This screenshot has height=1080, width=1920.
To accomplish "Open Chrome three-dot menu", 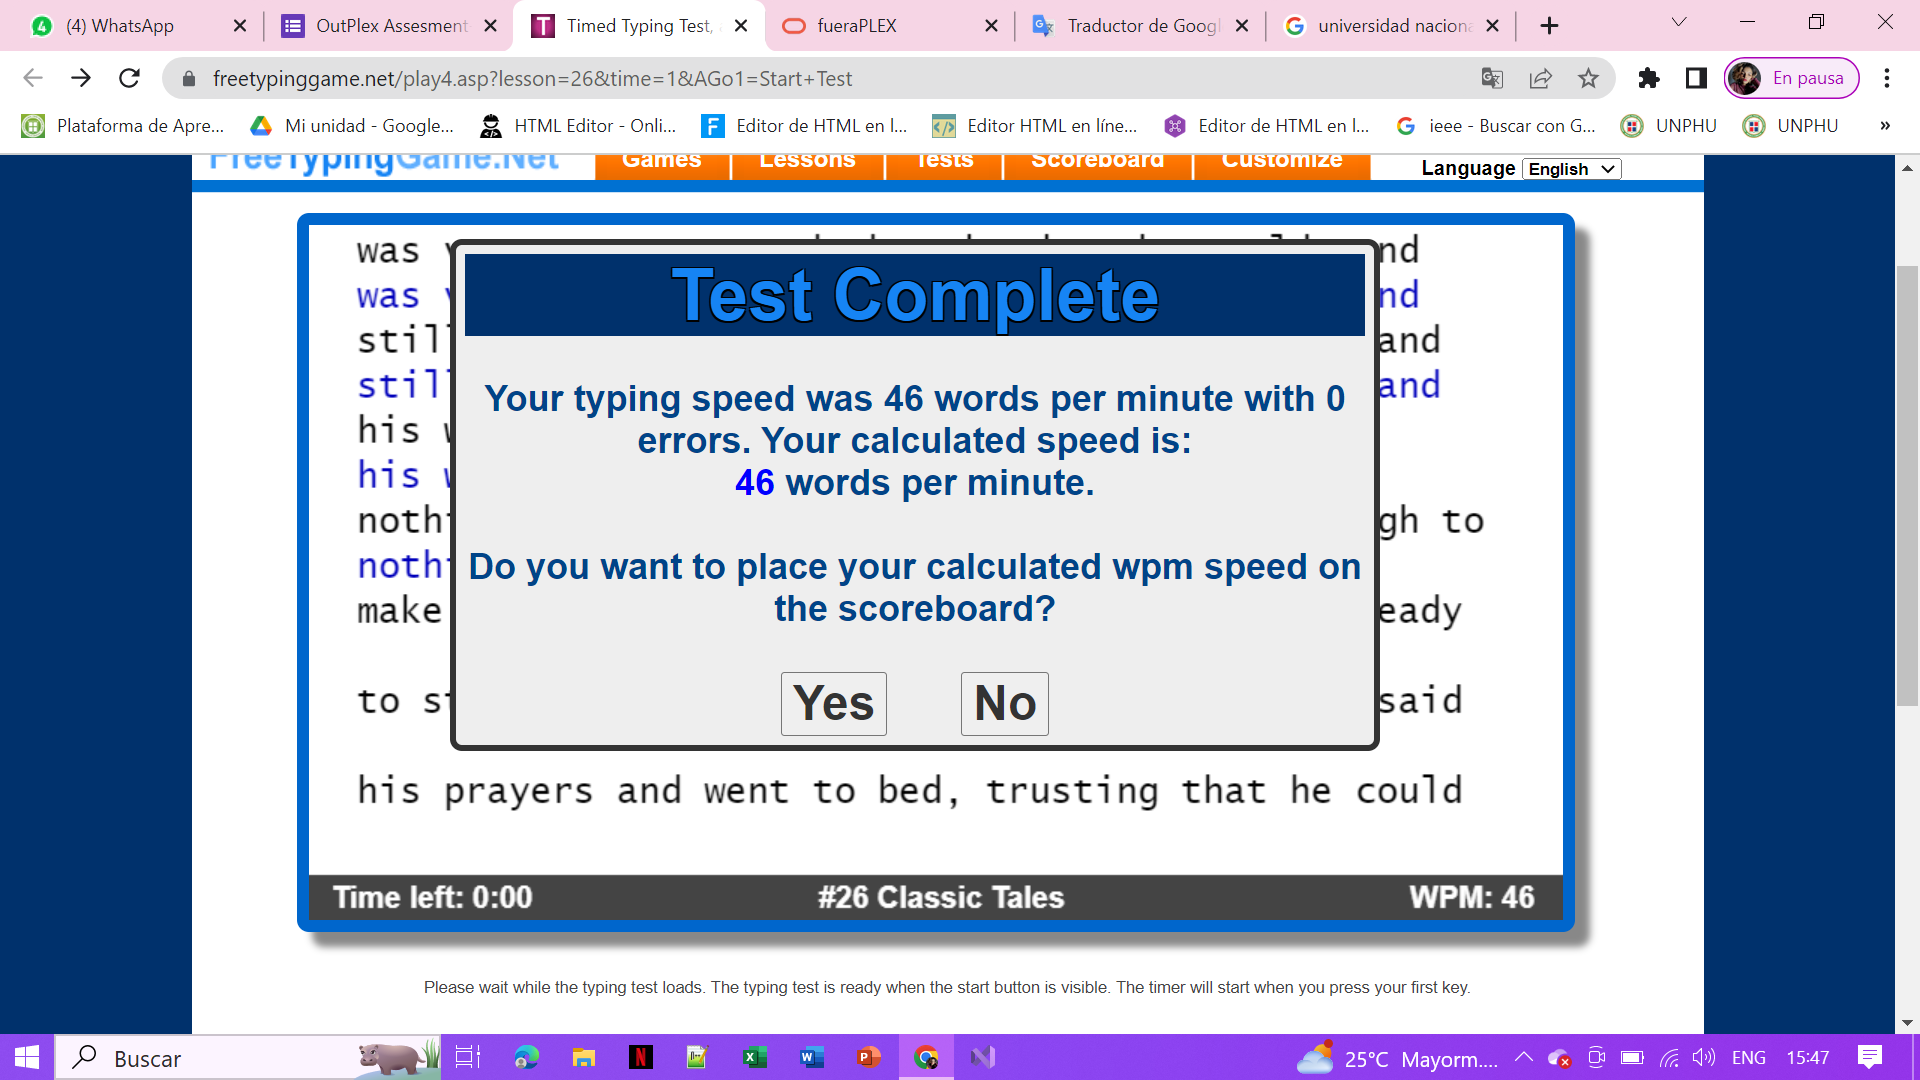I will (x=1887, y=78).
